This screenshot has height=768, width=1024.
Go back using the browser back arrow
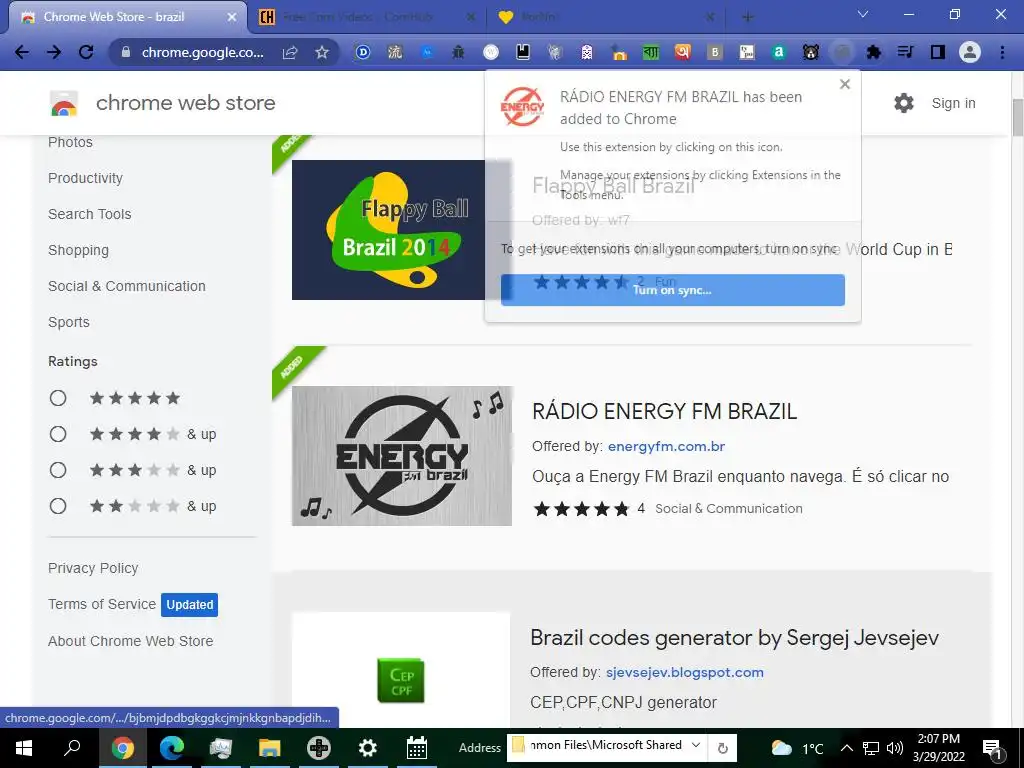click(22, 52)
